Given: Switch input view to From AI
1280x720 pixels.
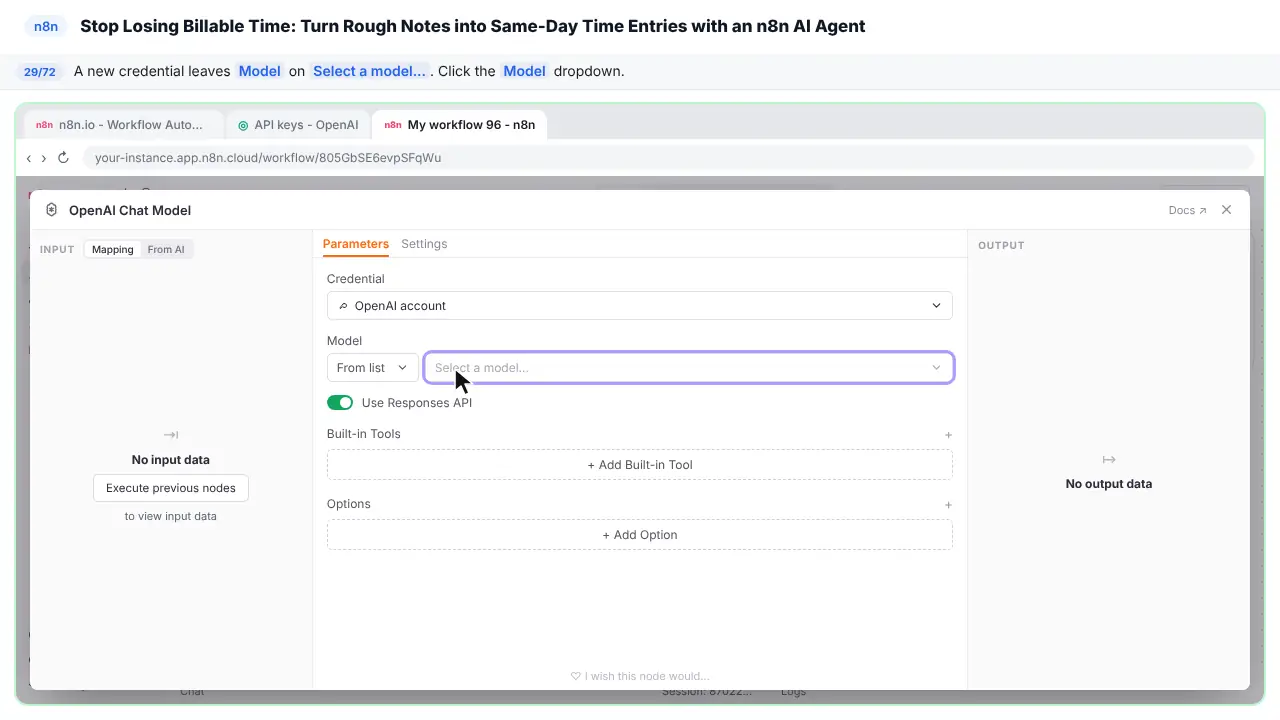Looking at the screenshot, I should point(166,249).
